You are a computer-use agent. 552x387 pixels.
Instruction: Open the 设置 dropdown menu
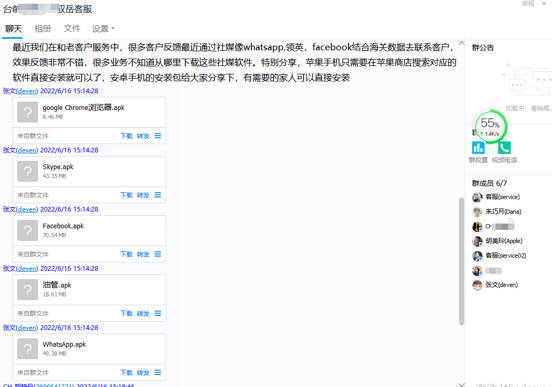pyautogui.click(x=103, y=29)
